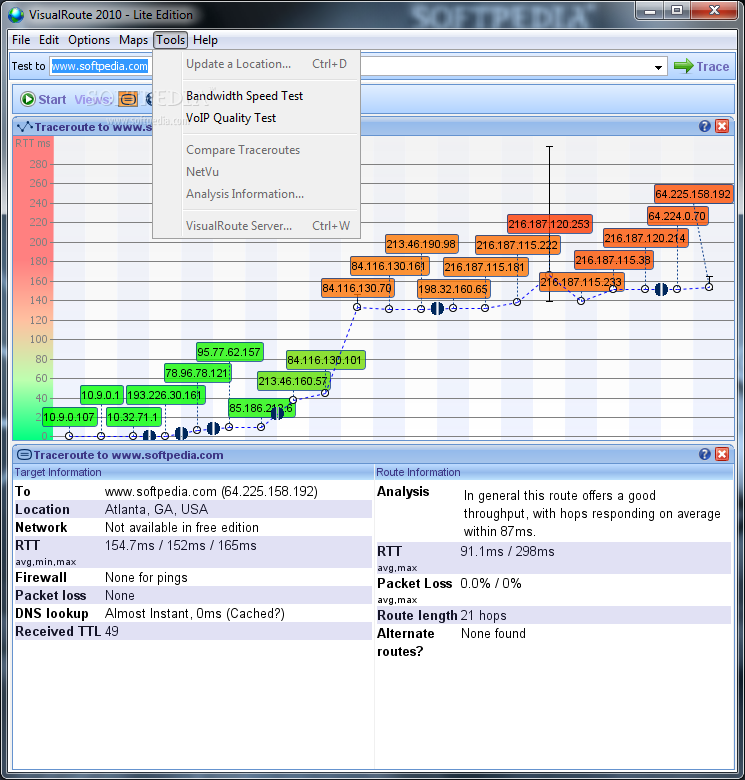Select hop label 64.225.158.192
This screenshot has width=745, height=780.
click(693, 194)
